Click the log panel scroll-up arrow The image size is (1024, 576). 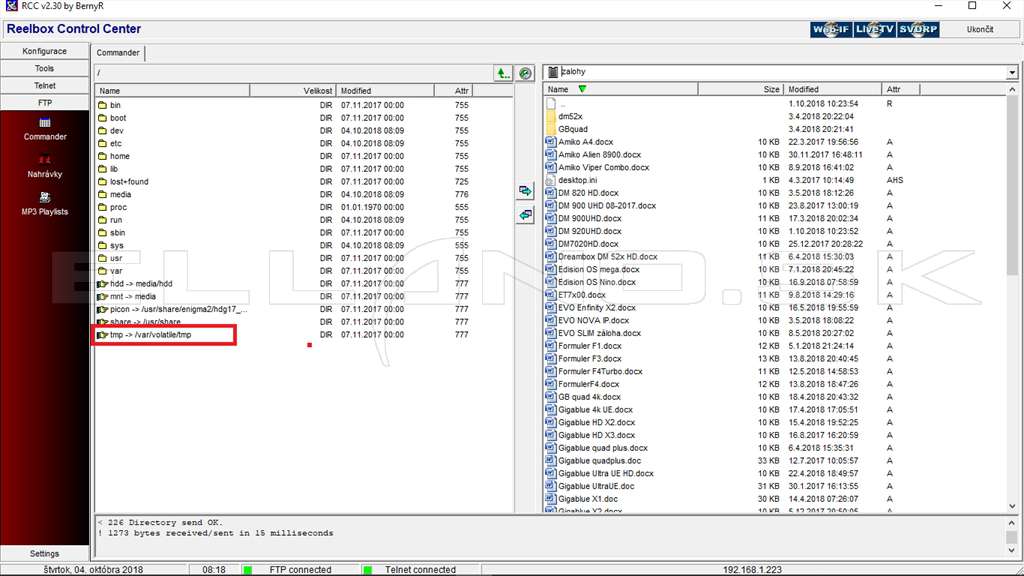pos(1012,523)
